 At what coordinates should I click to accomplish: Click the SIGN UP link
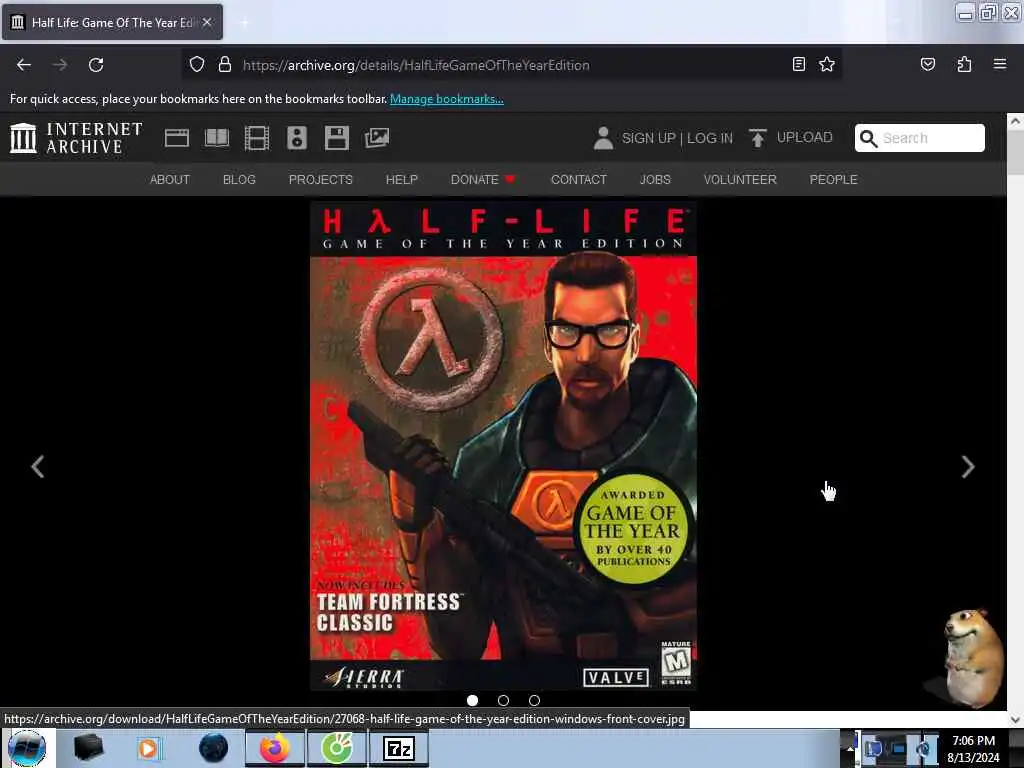point(648,138)
